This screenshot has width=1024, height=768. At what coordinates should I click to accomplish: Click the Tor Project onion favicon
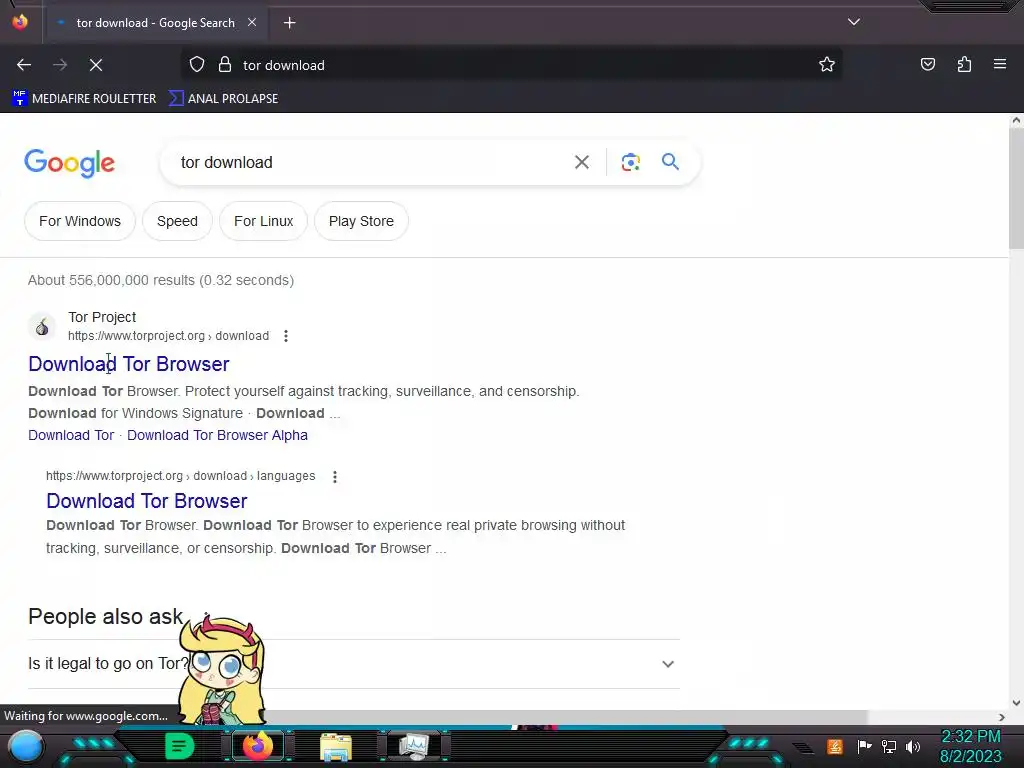click(42, 326)
